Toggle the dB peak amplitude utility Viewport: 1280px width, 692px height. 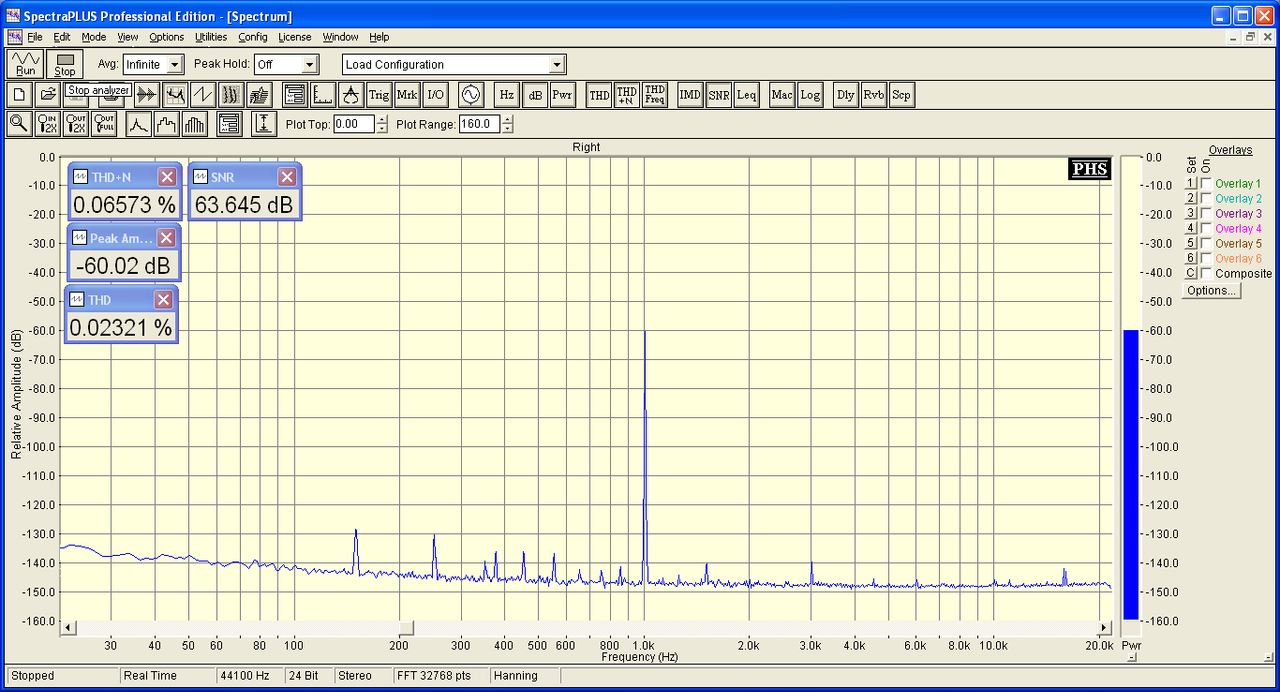pos(535,95)
